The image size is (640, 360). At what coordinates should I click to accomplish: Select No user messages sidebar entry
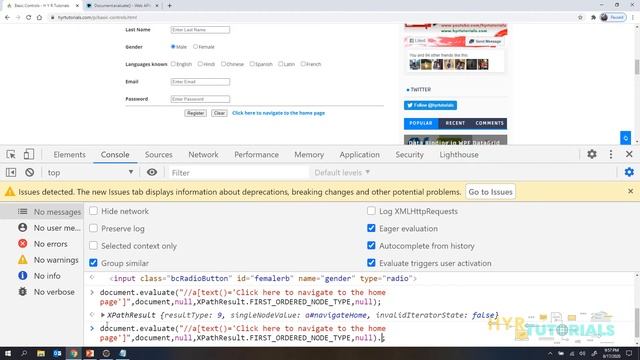[x=42, y=228]
